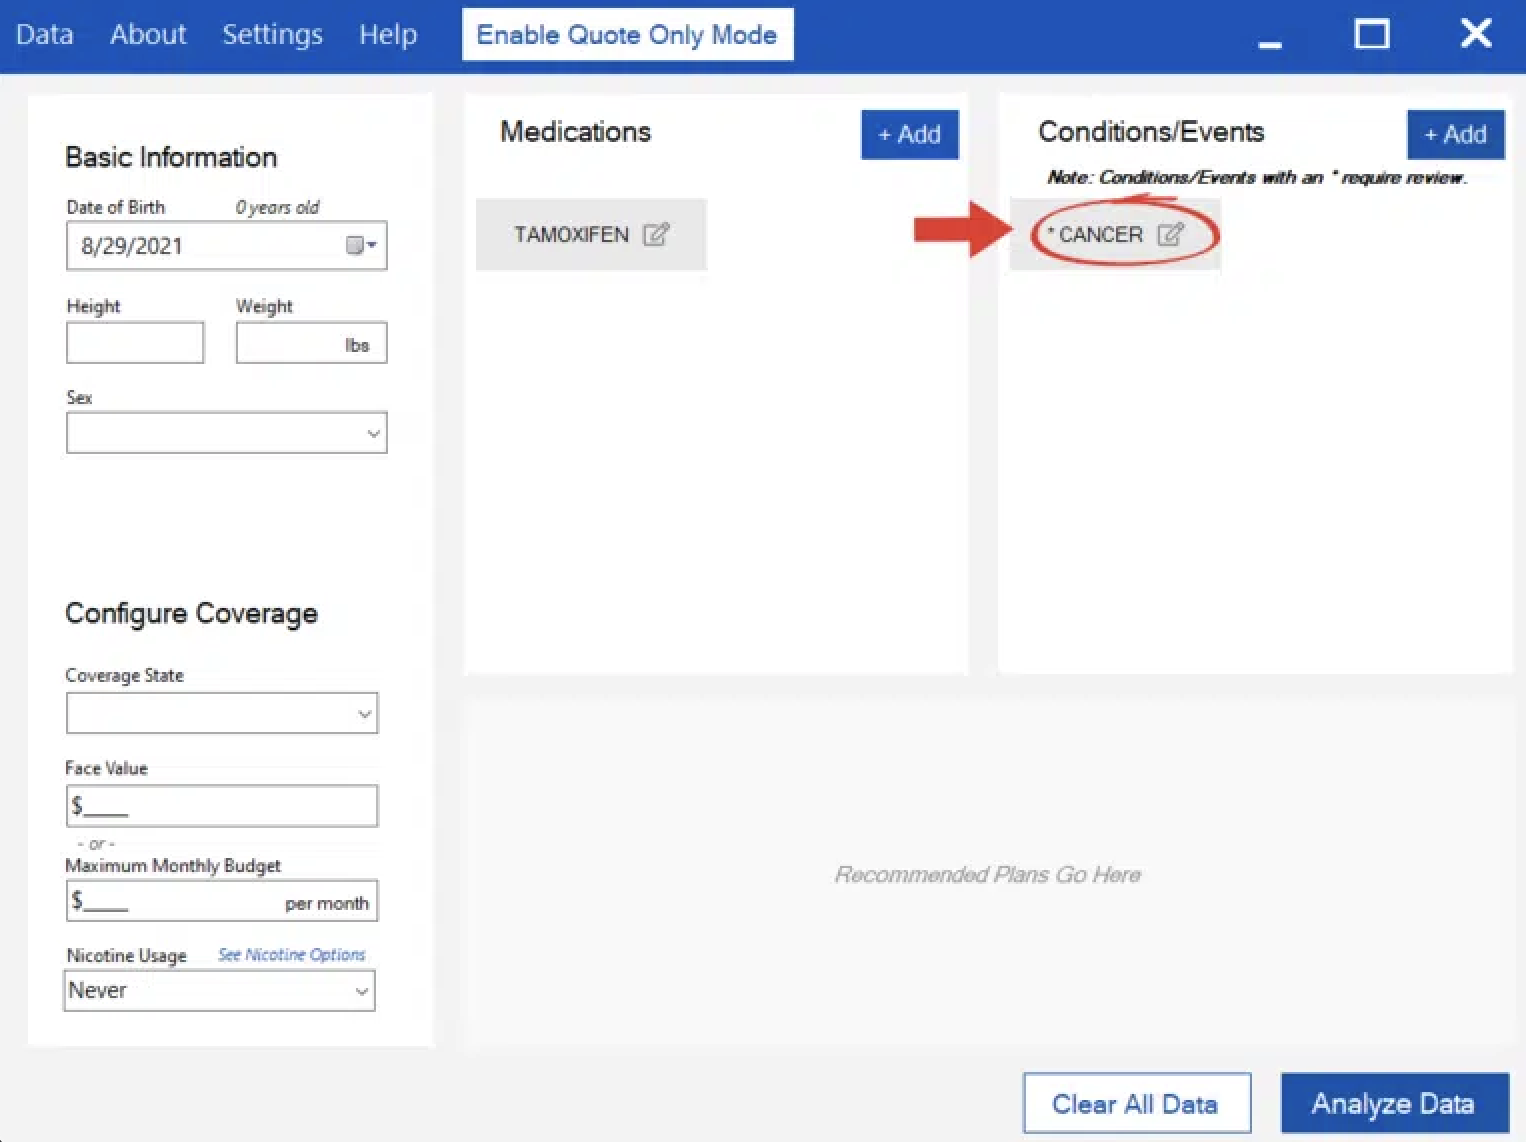Click the edit icon next to TAMOXIFEN
This screenshot has width=1526, height=1142.
click(x=656, y=234)
